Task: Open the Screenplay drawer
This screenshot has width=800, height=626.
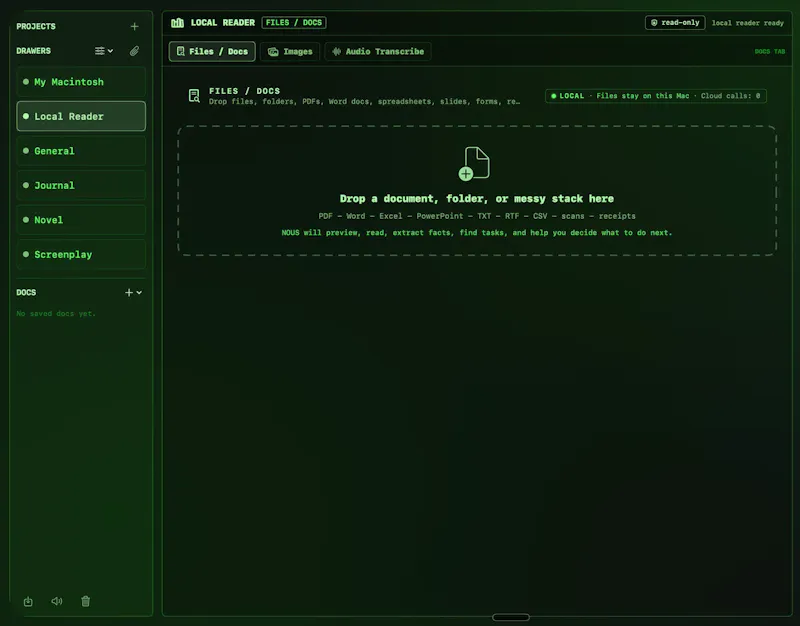Action: pos(81,254)
